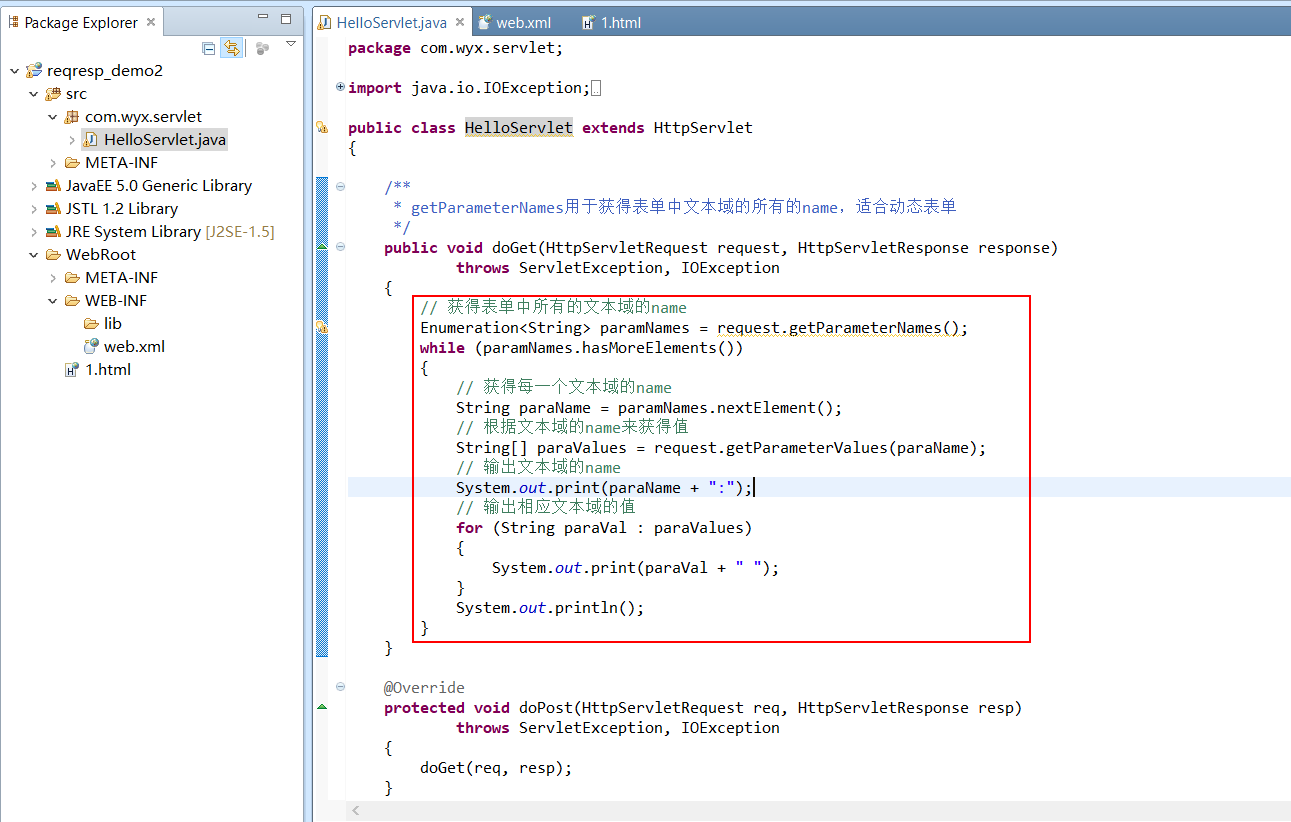The width and height of the screenshot is (1291, 822).
Task: Switch to the HelloServlet.java editor tab
Action: tap(392, 22)
